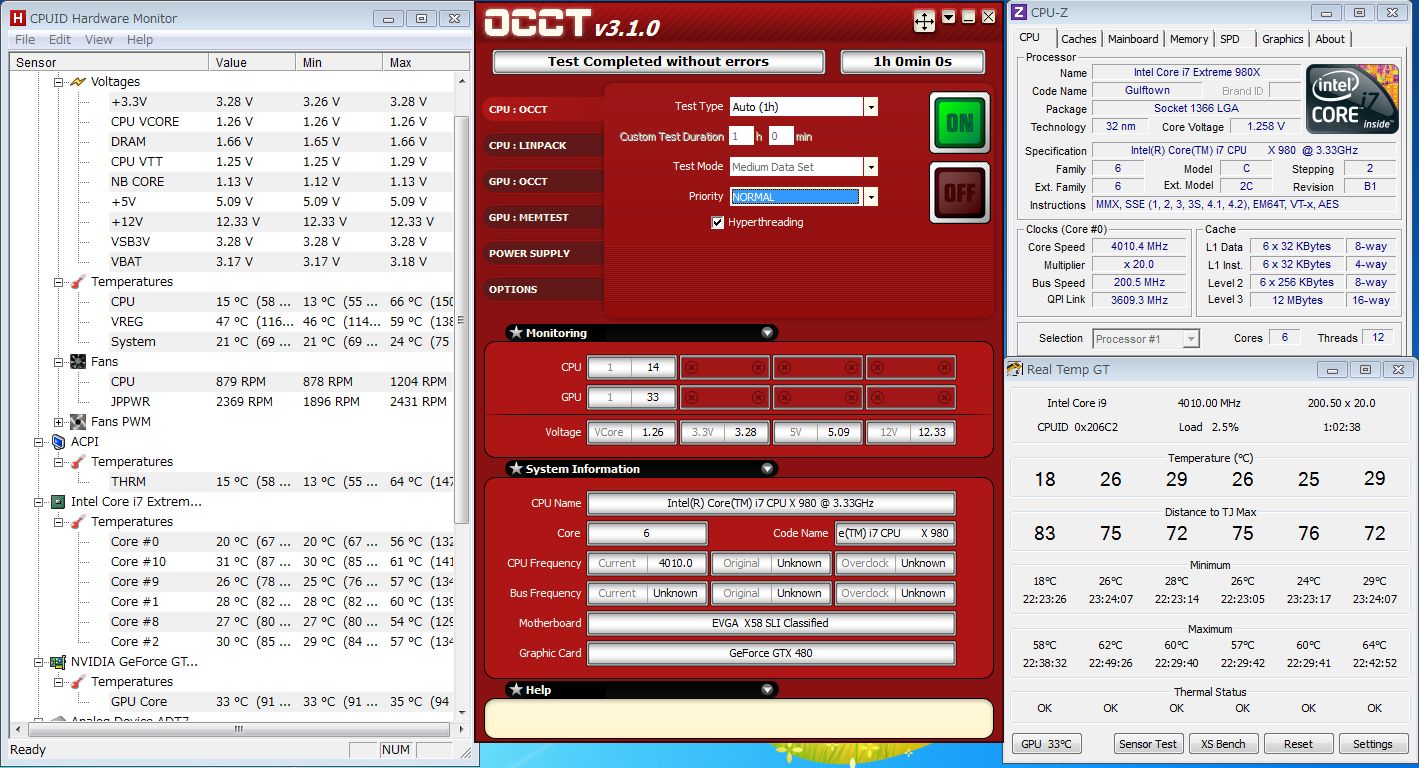
Task: Click the GPU 33°C button in Real Temp
Action: point(1047,744)
